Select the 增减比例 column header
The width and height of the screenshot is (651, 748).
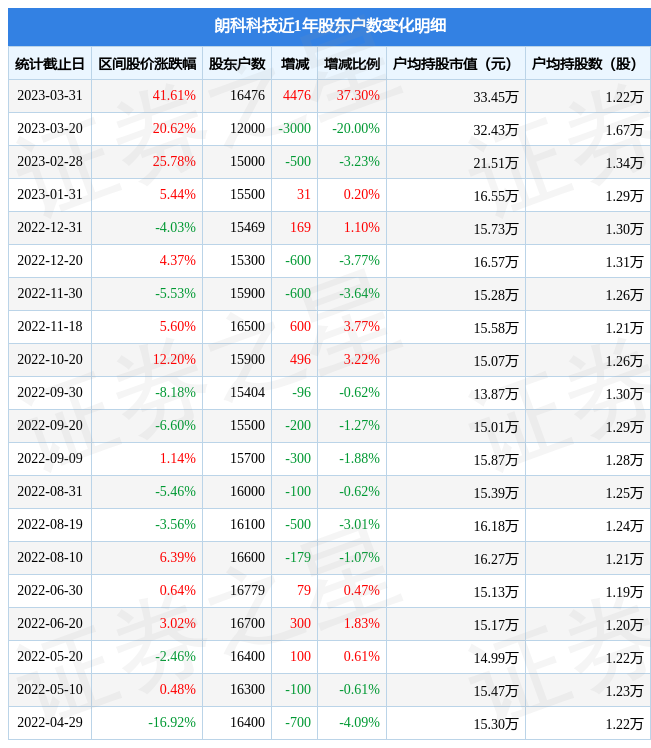(352, 63)
